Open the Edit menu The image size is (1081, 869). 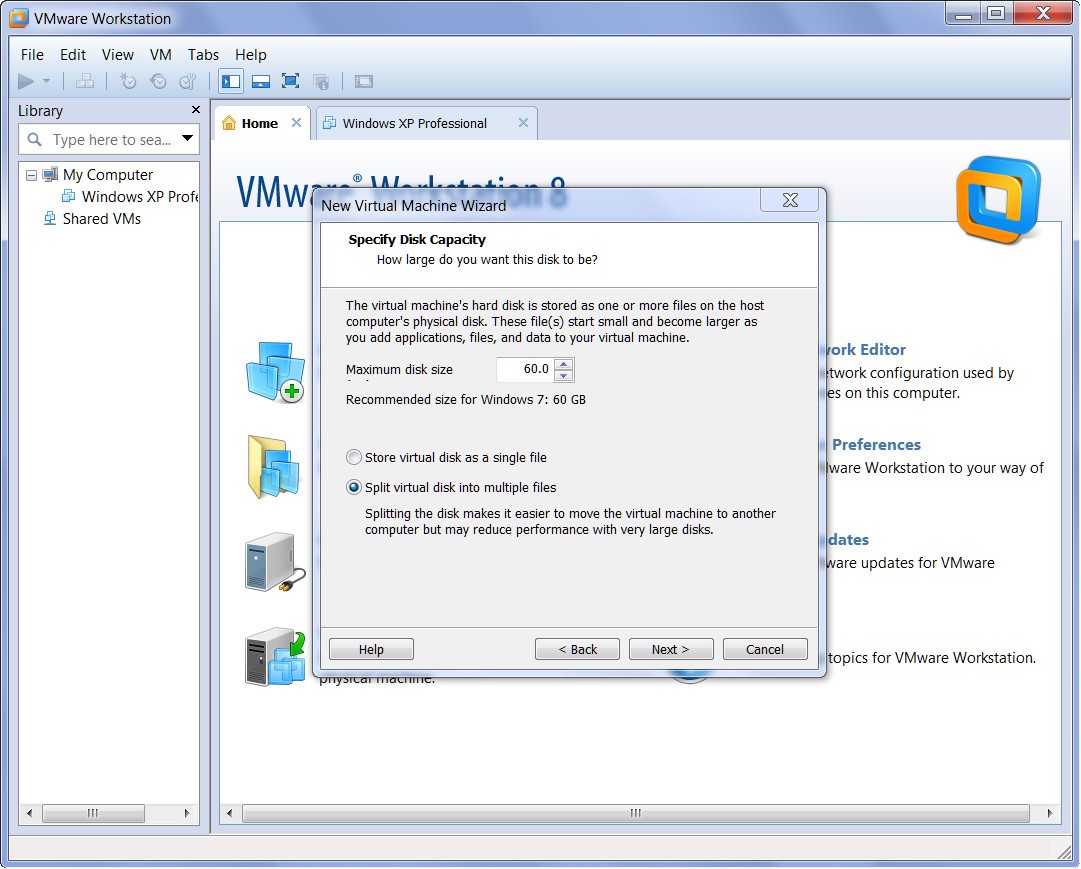point(72,54)
